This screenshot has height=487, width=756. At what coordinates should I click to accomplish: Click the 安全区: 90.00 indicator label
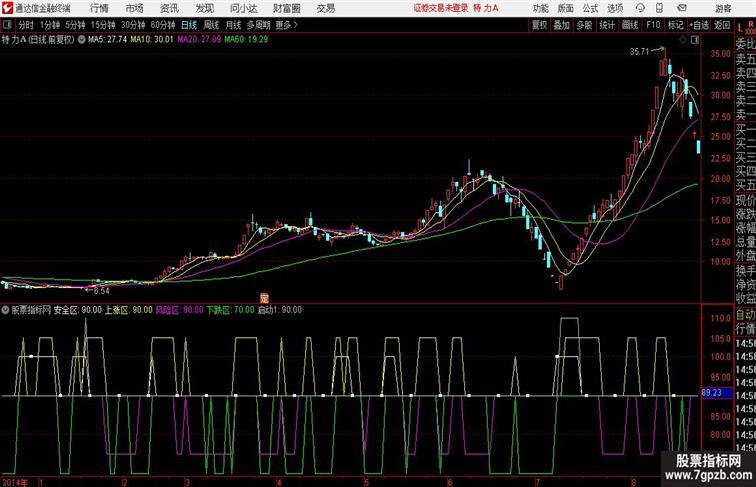(78, 310)
